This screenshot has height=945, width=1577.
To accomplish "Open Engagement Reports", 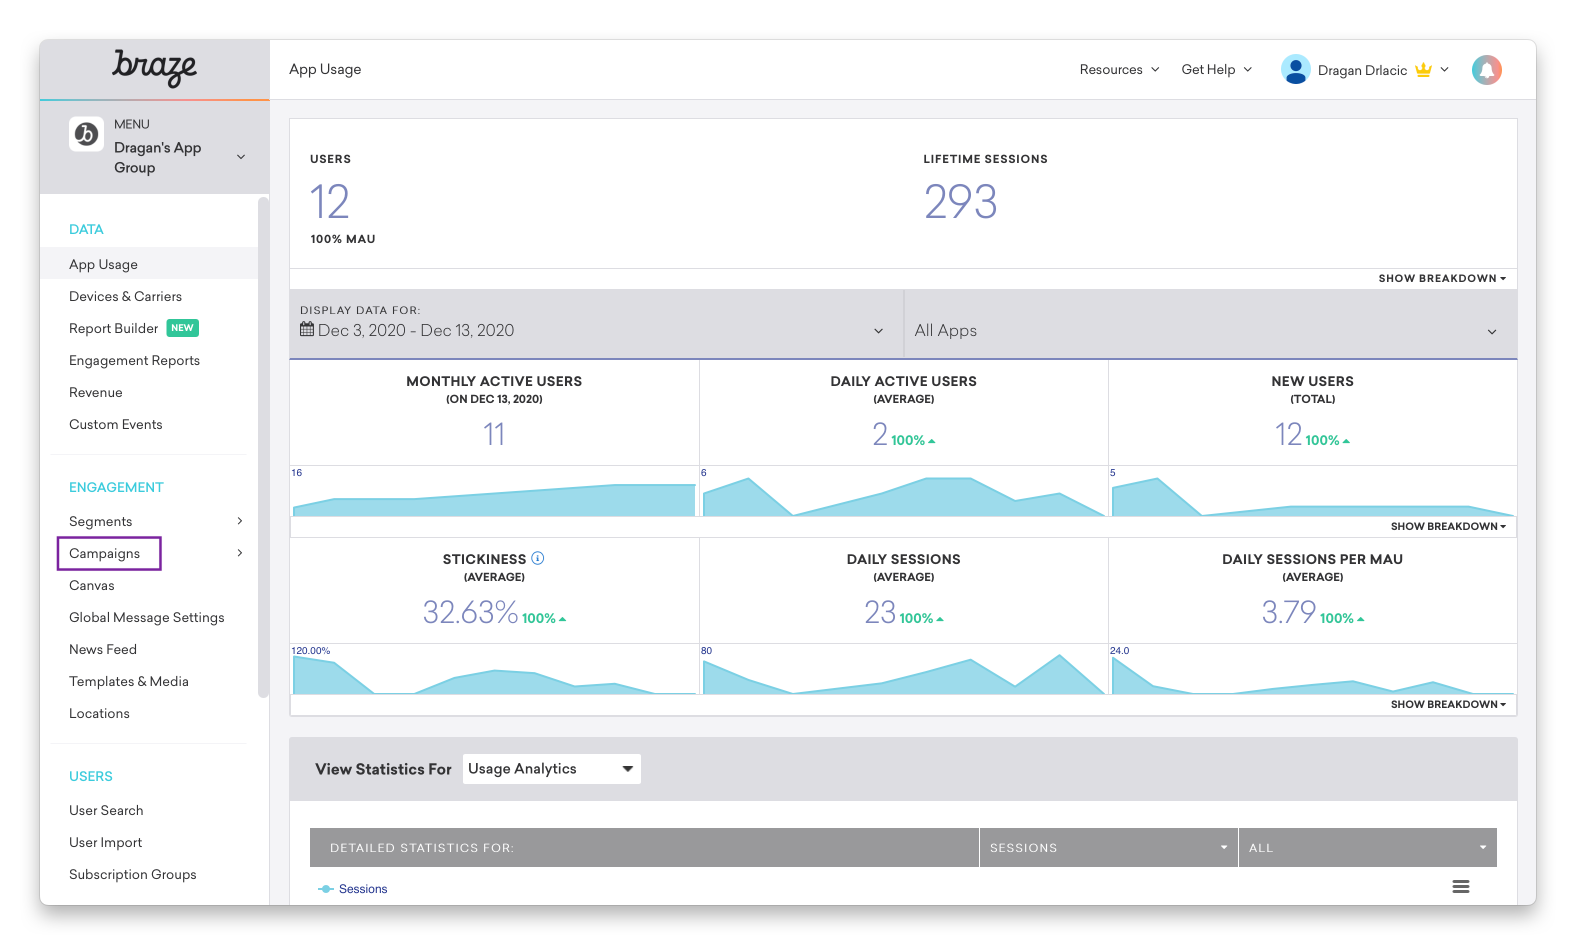I will tap(134, 360).
